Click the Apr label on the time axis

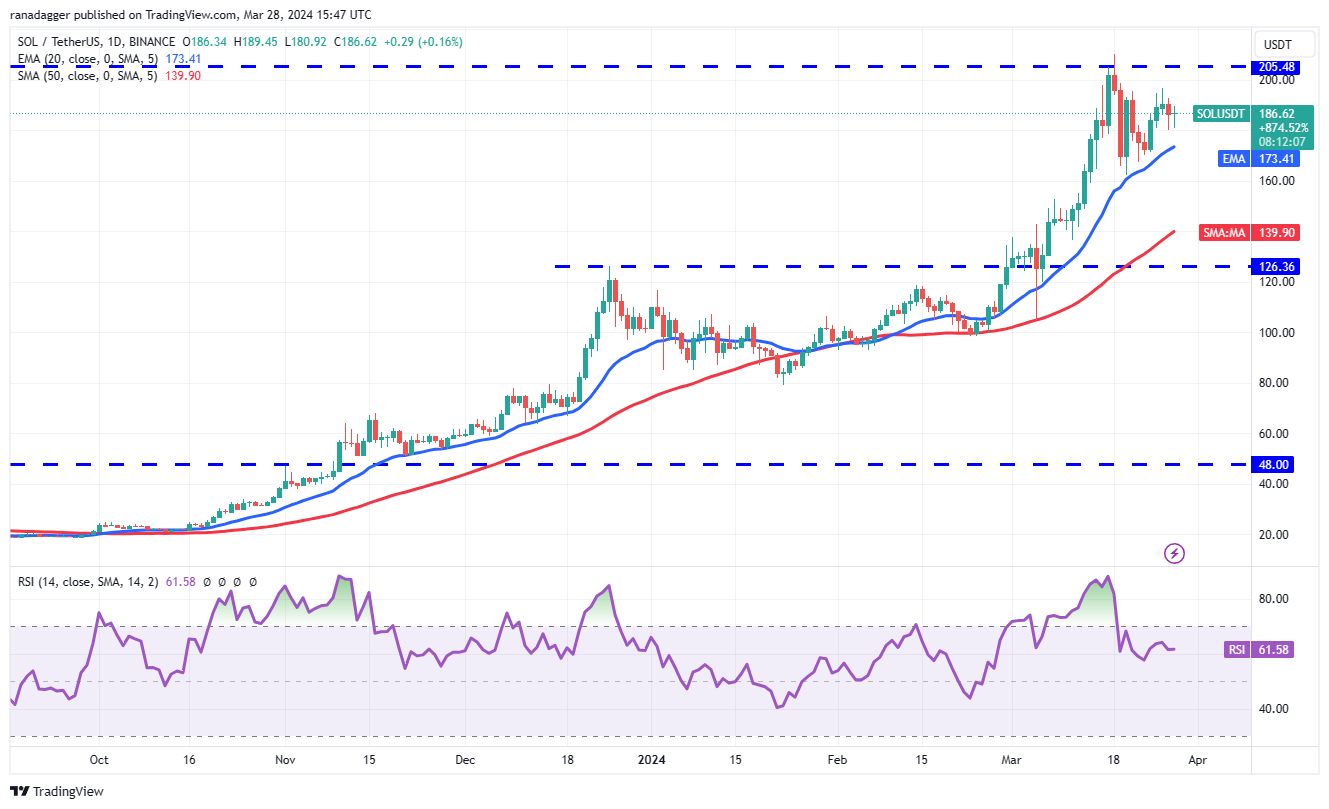pyautogui.click(x=1197, y=760)
